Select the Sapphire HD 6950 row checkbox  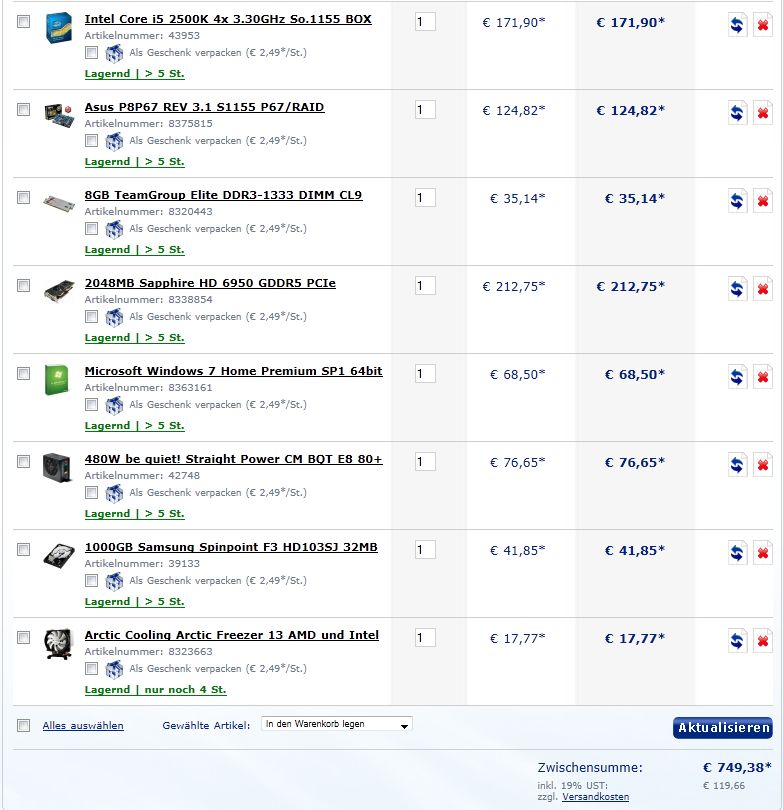[x=23, y=285]
